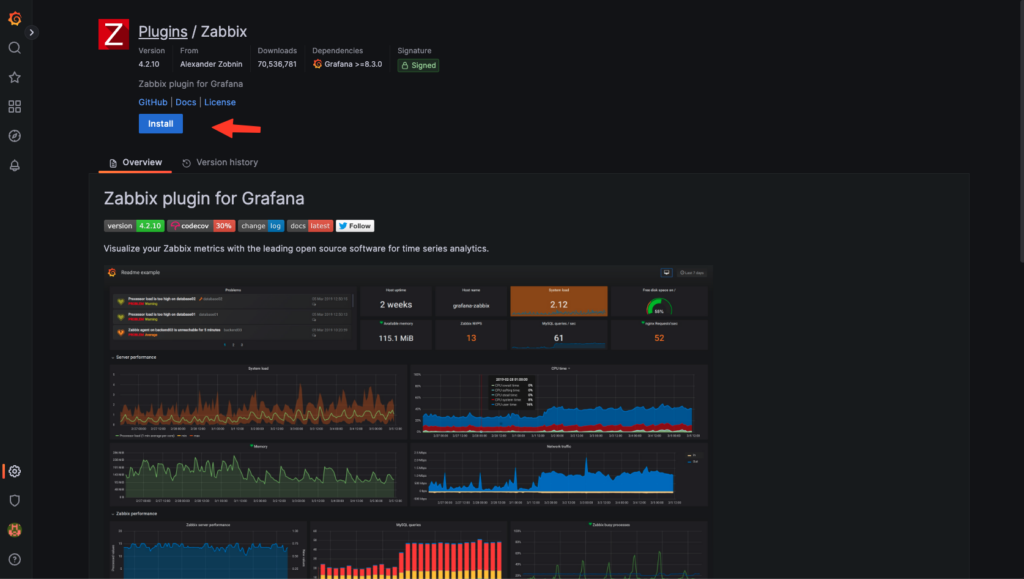Screen dimensions: 1024x579
Task: Switch to the Version history tab
Action: [x=220, y=163]
